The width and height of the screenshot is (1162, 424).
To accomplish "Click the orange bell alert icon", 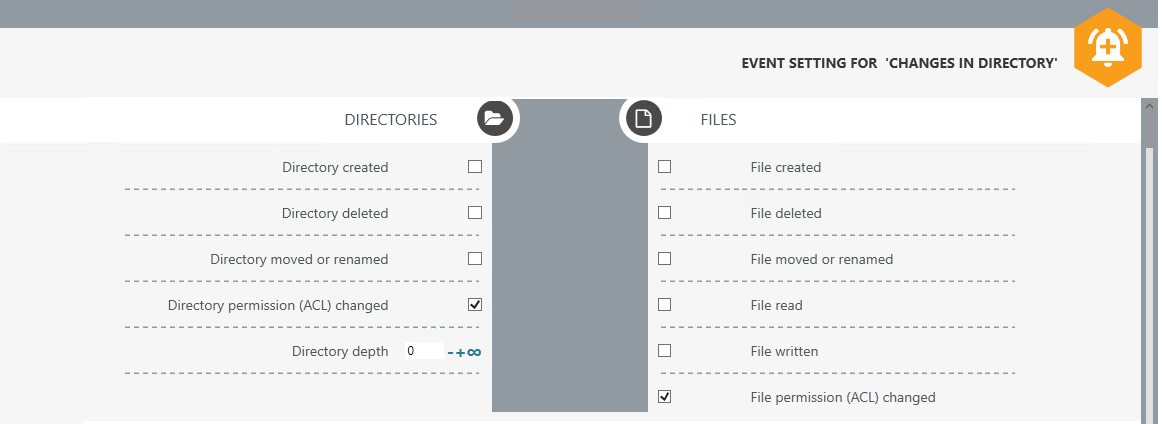I will (x=1107, y=47).
